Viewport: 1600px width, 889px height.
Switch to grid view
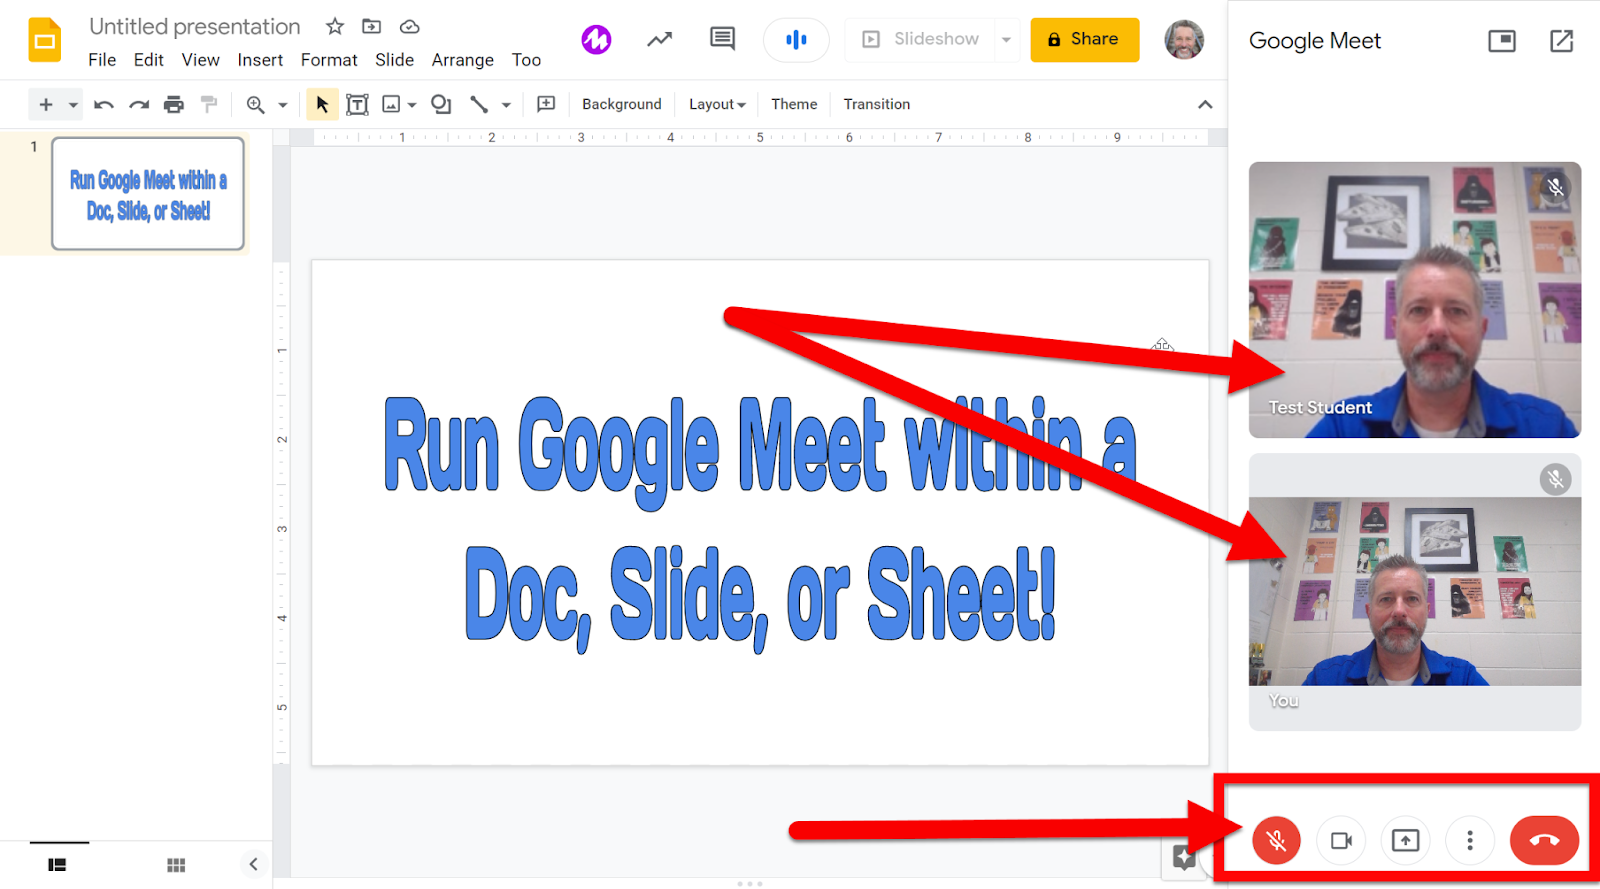click(176, 864)
